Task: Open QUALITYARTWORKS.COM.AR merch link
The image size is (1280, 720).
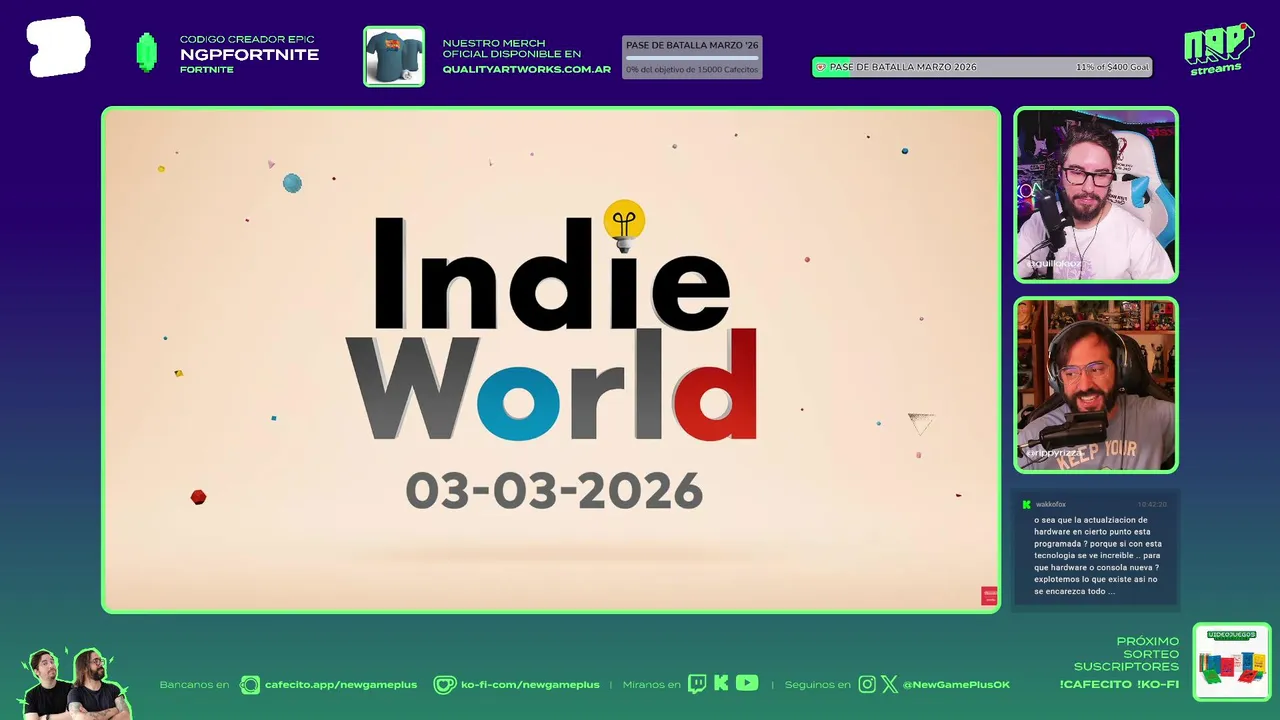Action: [x=527, y=69]
